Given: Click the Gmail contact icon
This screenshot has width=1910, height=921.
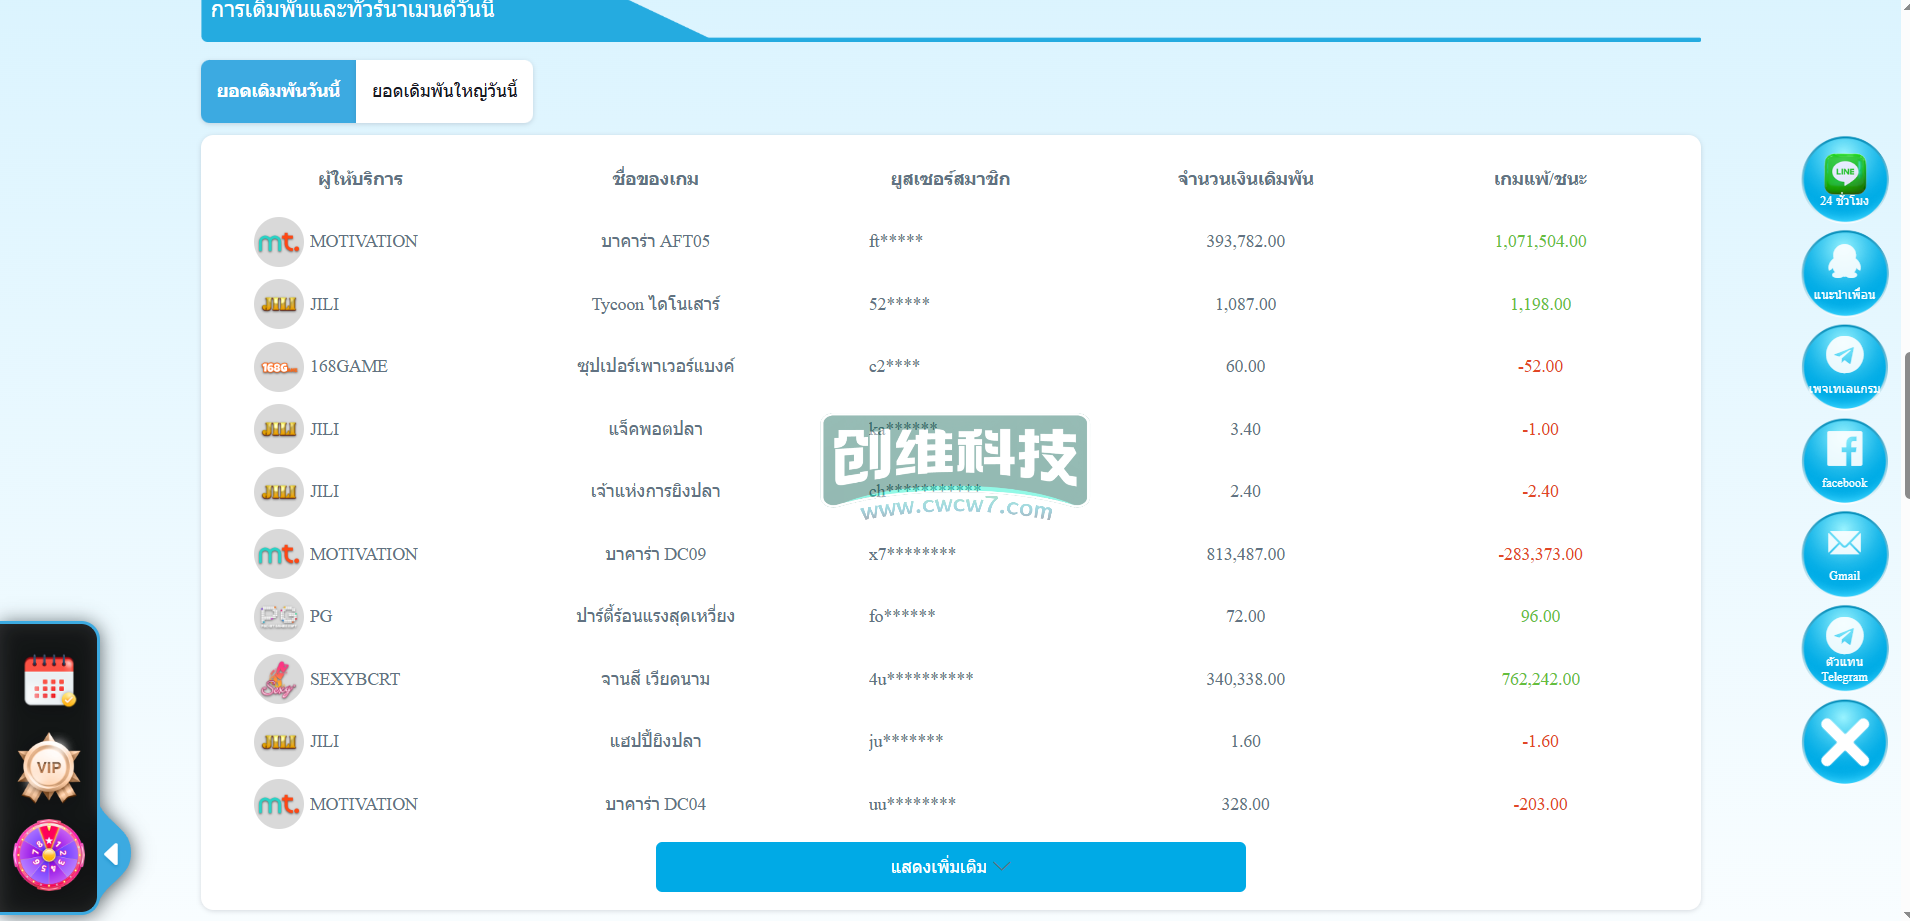Looking at the screenshot, I should 1844,553.
